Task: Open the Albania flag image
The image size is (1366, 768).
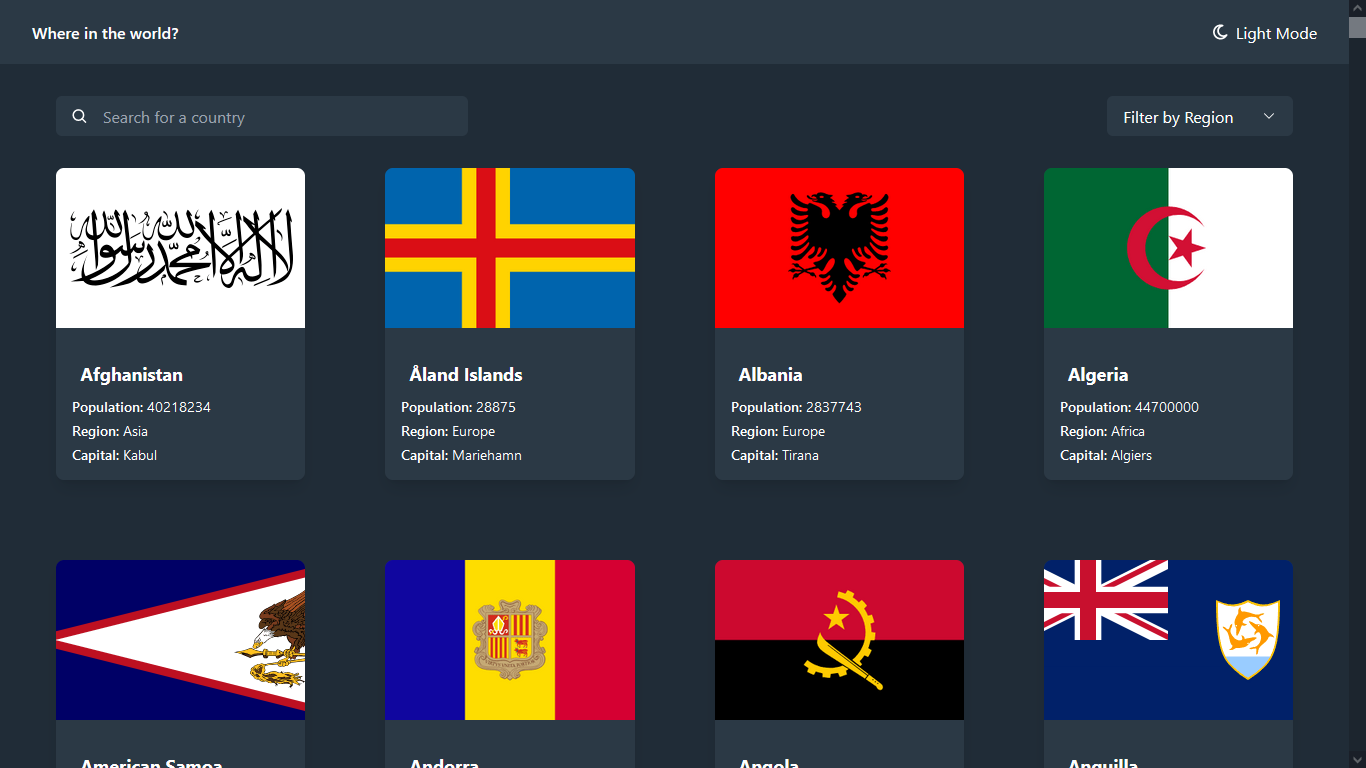Action: tap(839, 248)
